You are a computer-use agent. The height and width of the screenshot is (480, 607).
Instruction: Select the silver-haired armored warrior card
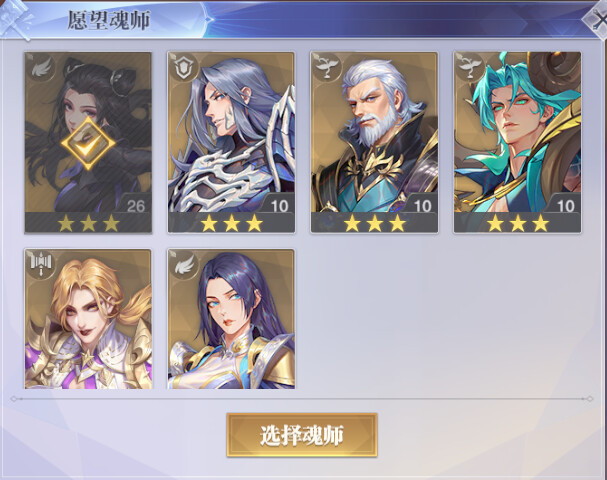coord(231,142)
